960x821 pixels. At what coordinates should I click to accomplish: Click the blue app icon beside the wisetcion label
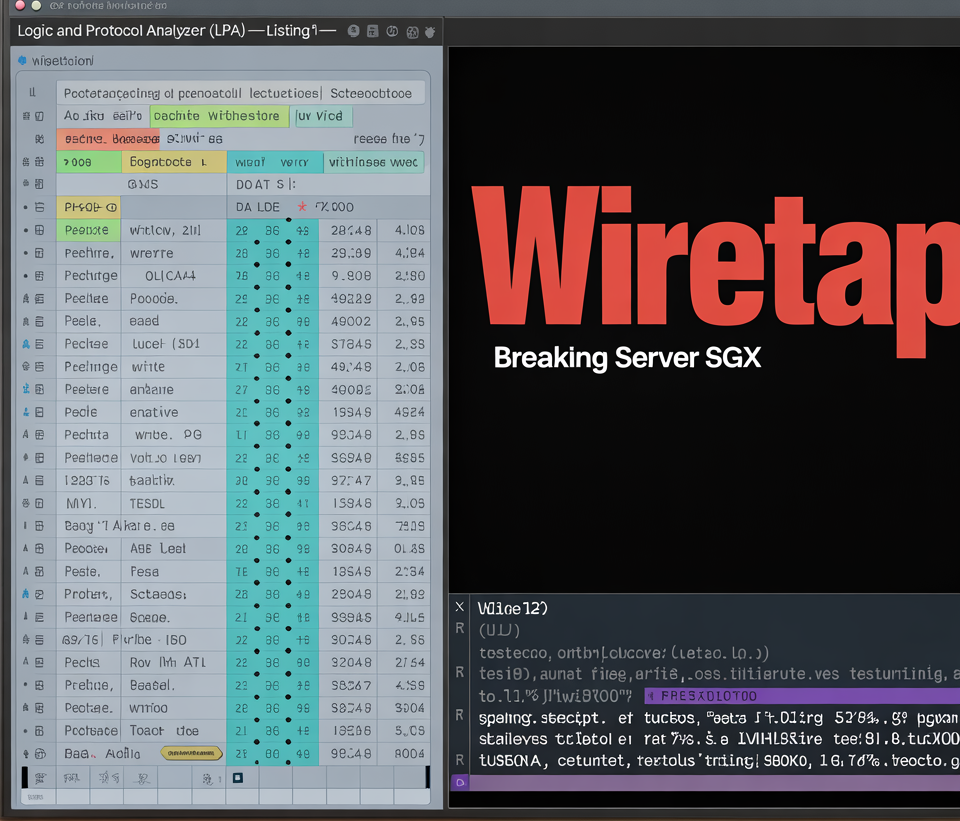[21, 60]
